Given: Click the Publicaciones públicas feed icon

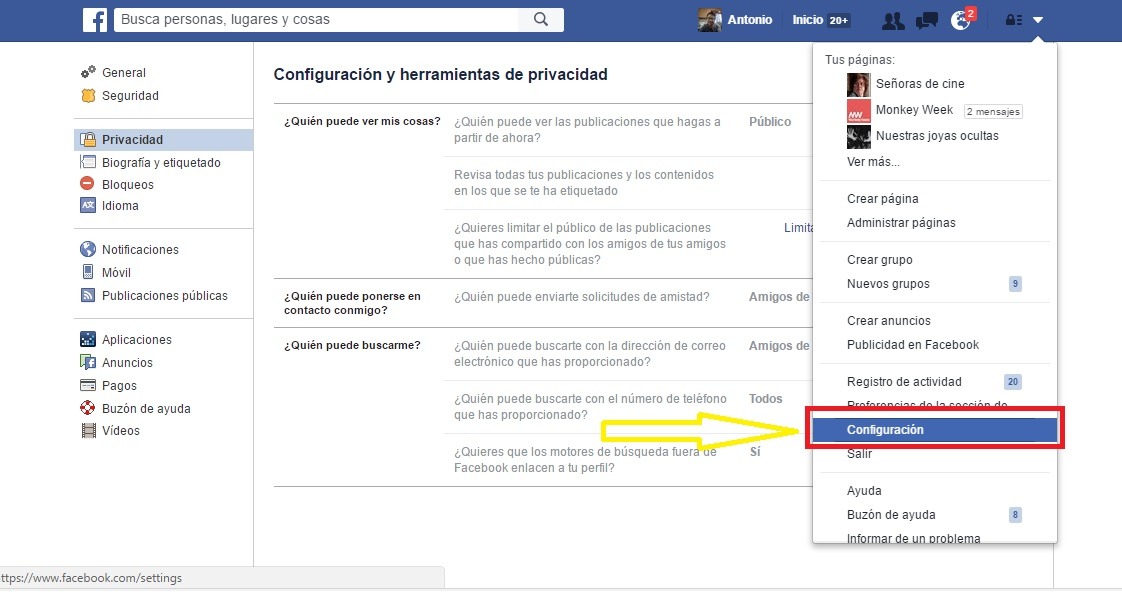Looking at the screenshot, I should (88, 295).
